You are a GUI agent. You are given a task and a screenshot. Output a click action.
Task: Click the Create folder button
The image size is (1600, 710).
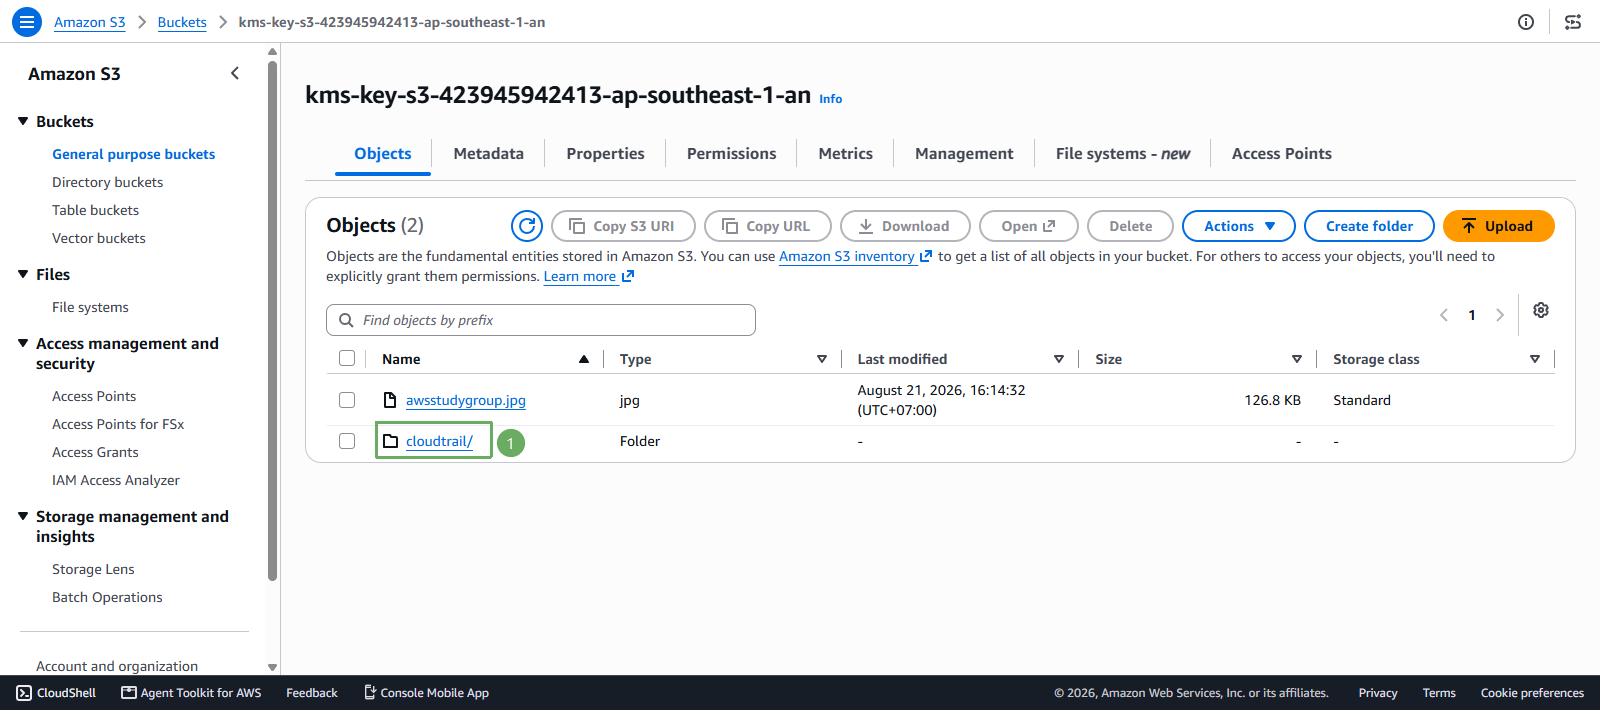pyautogui.click(x=1370, y=226)
